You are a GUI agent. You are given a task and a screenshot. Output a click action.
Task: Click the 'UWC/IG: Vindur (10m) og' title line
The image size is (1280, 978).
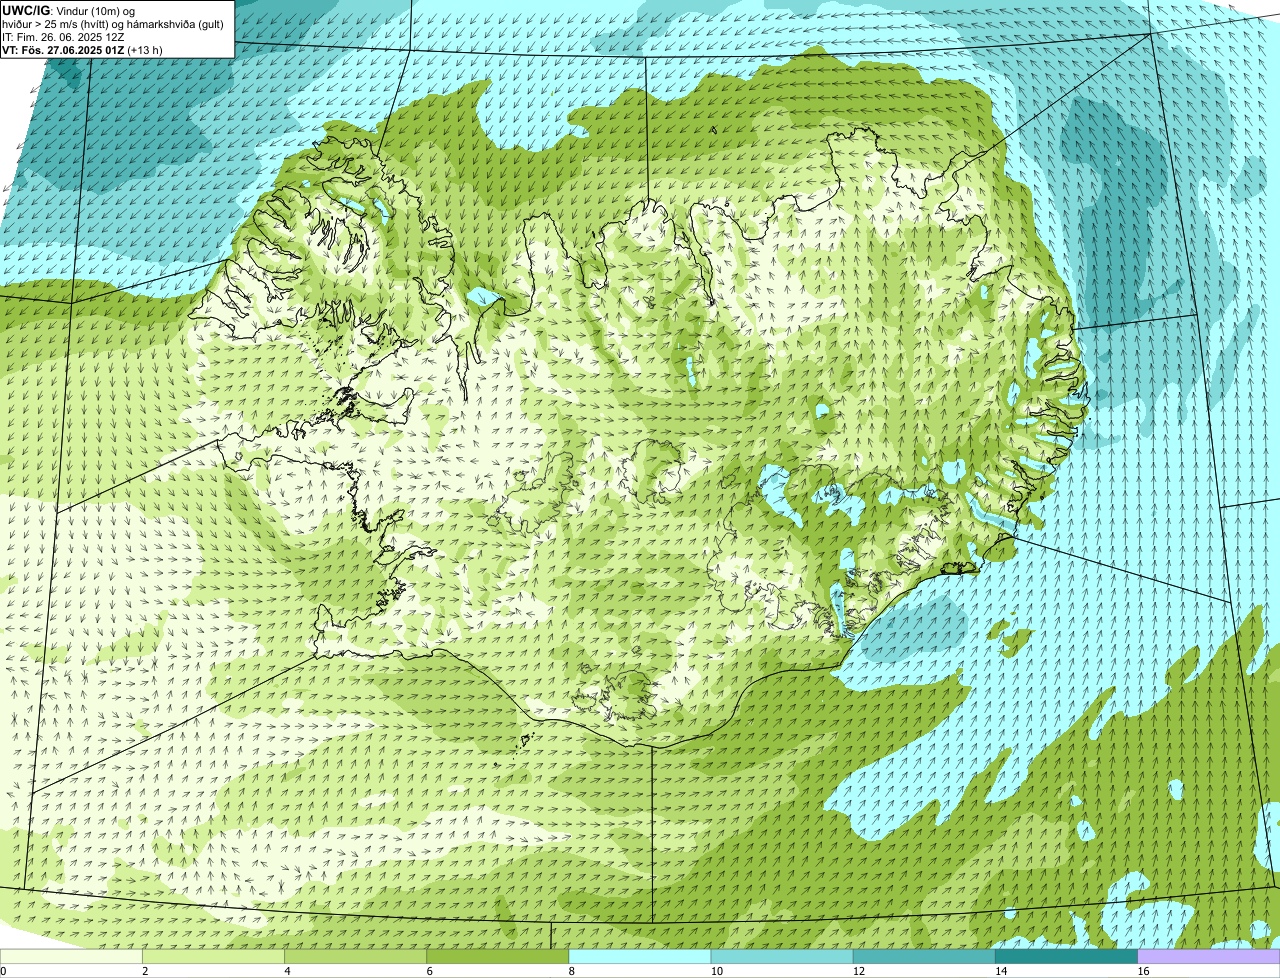(x=68, y=10)
